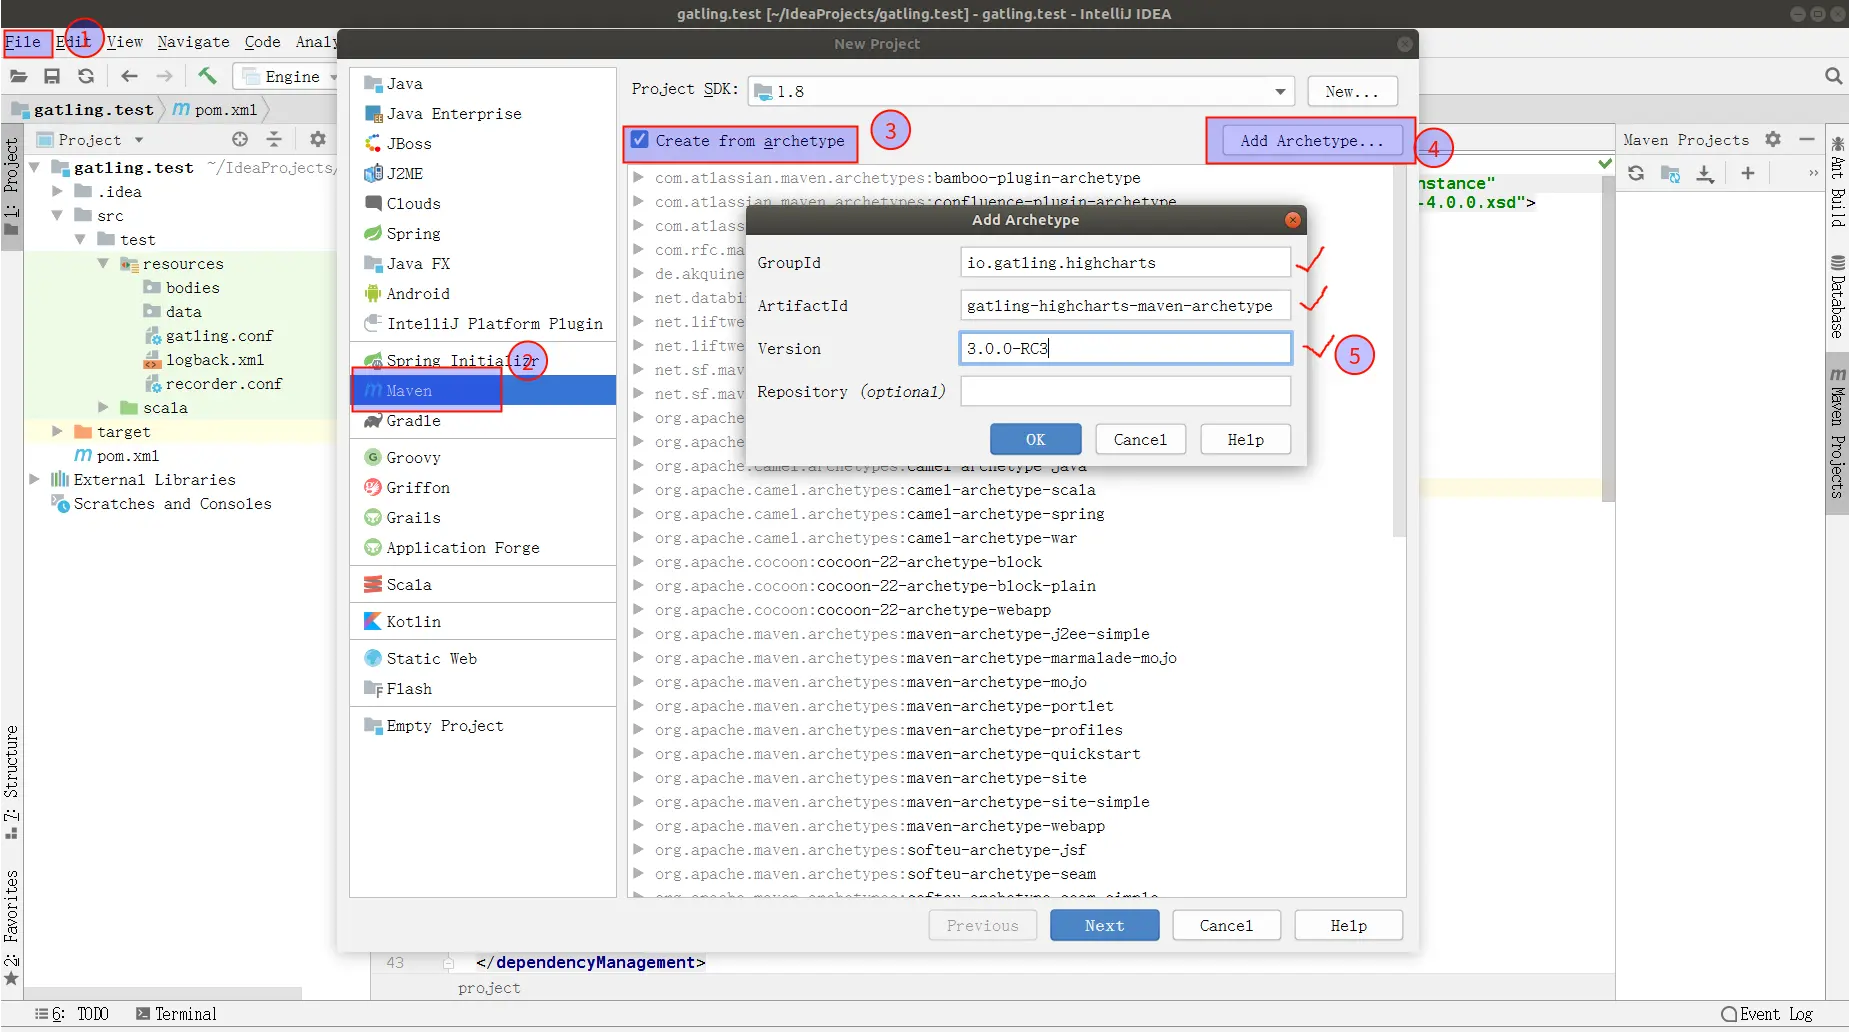Click Cancel in New Project dialog

(x=1226, y=926)
